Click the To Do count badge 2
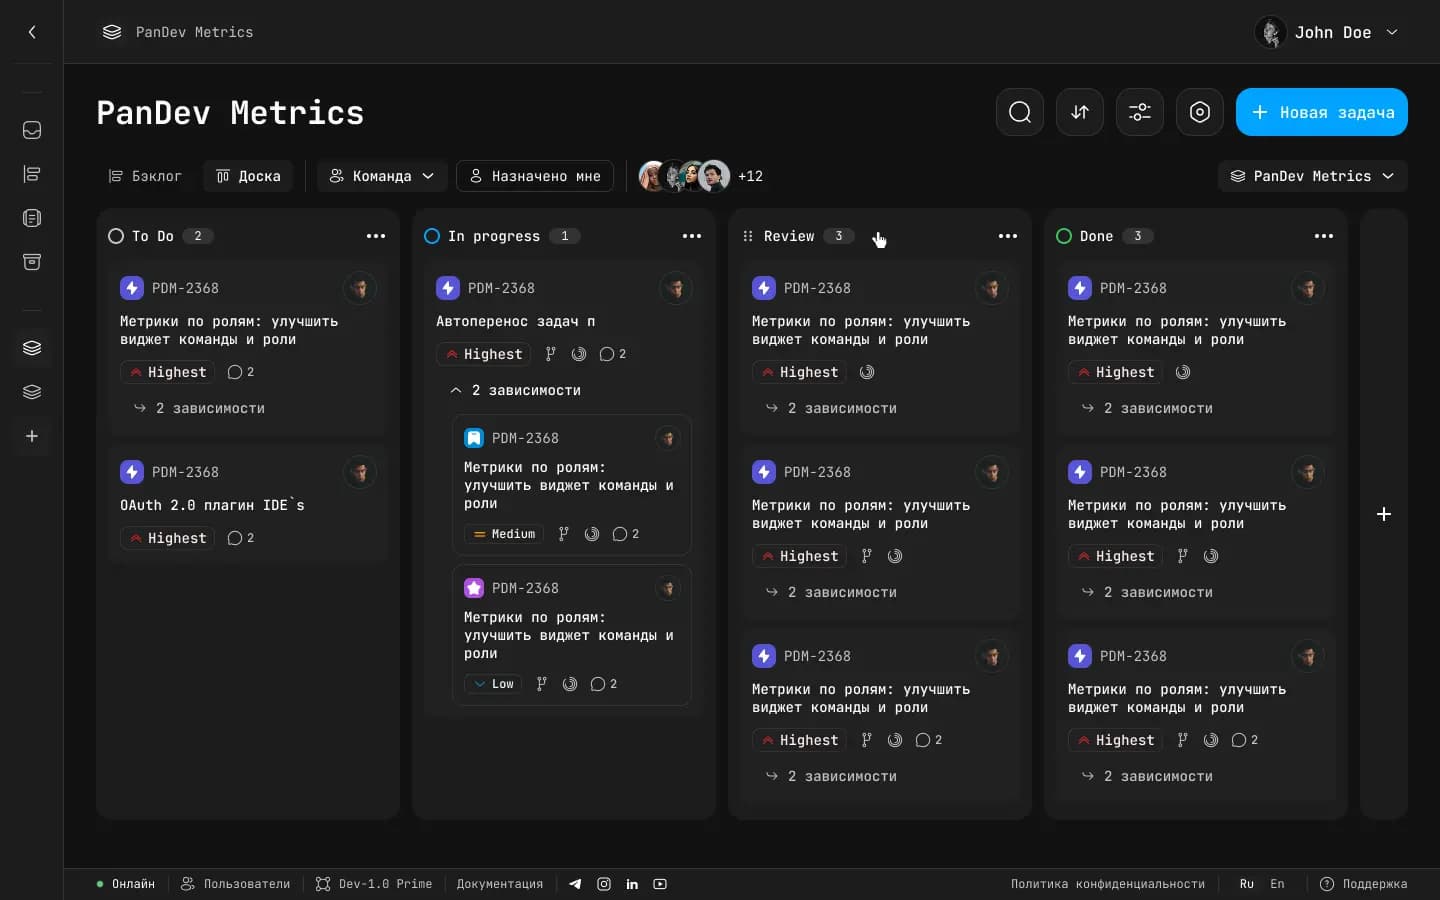 coord(198,236)
